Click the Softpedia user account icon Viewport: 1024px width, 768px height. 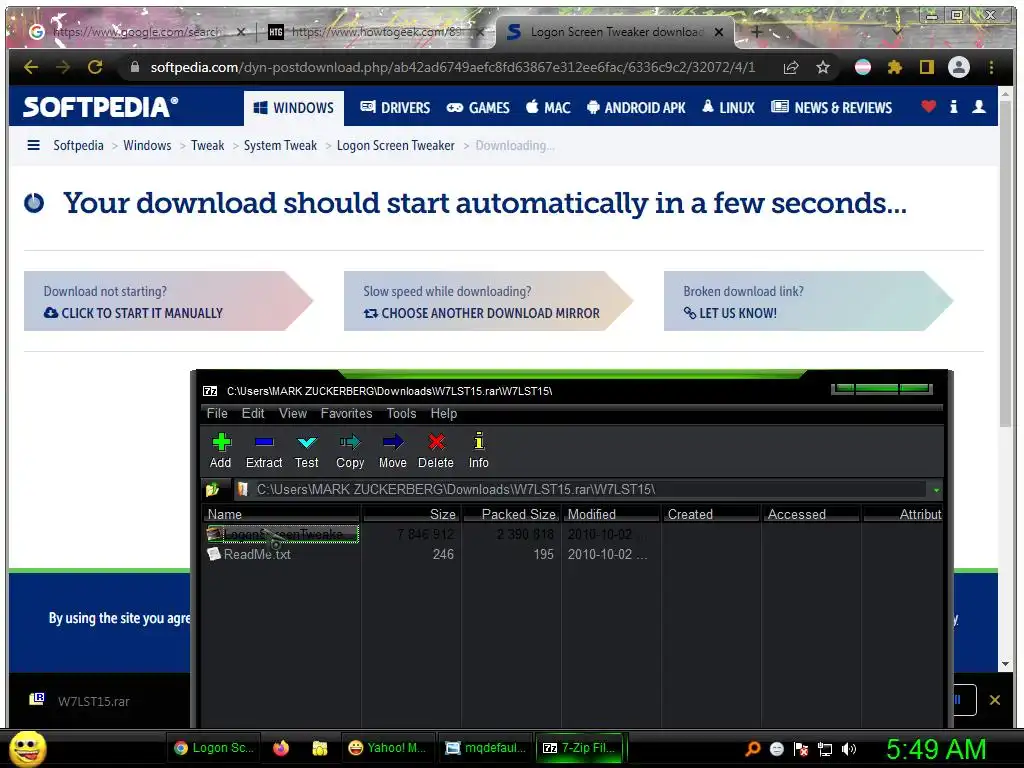pos(978,106)
